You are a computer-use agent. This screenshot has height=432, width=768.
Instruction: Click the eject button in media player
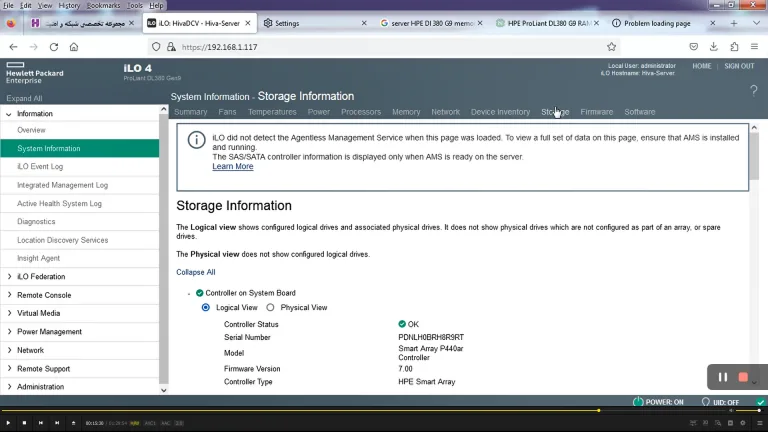73,423
